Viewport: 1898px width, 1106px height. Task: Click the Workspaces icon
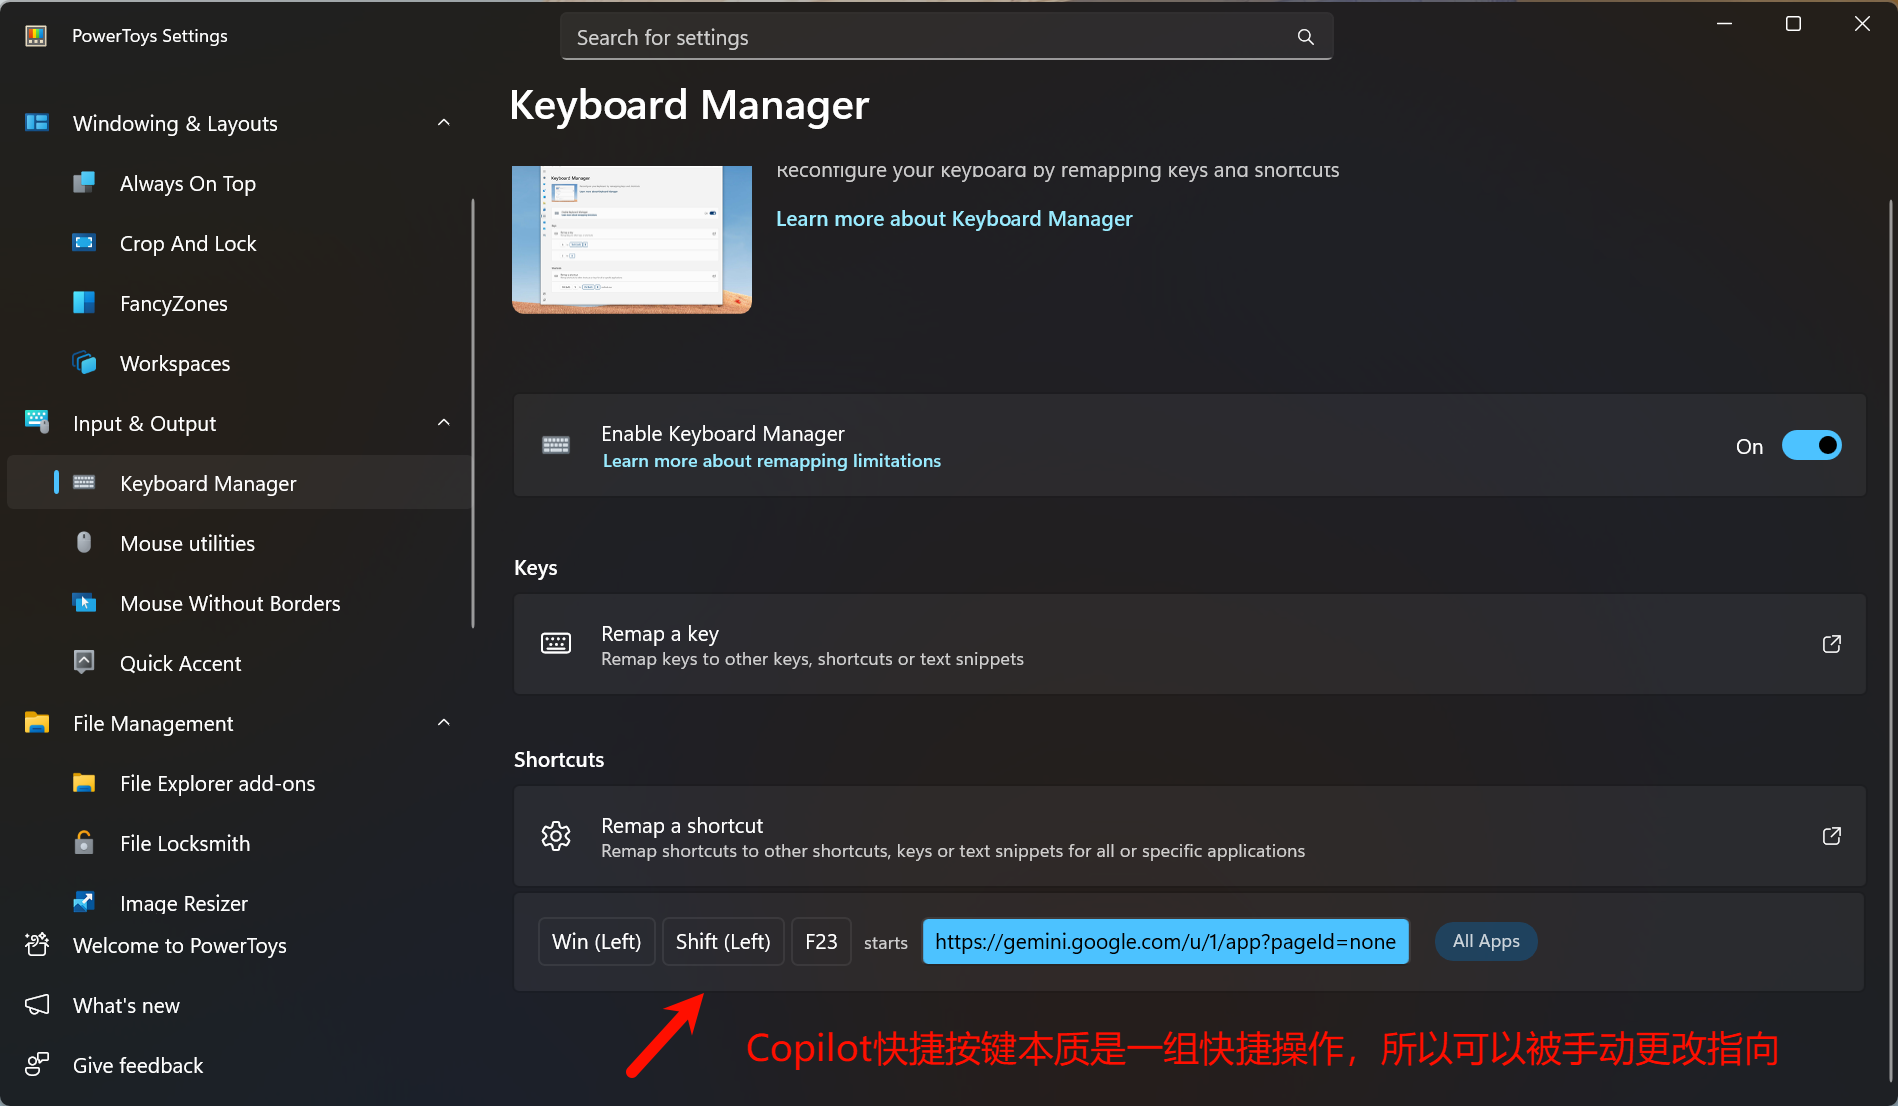(84, 363)
